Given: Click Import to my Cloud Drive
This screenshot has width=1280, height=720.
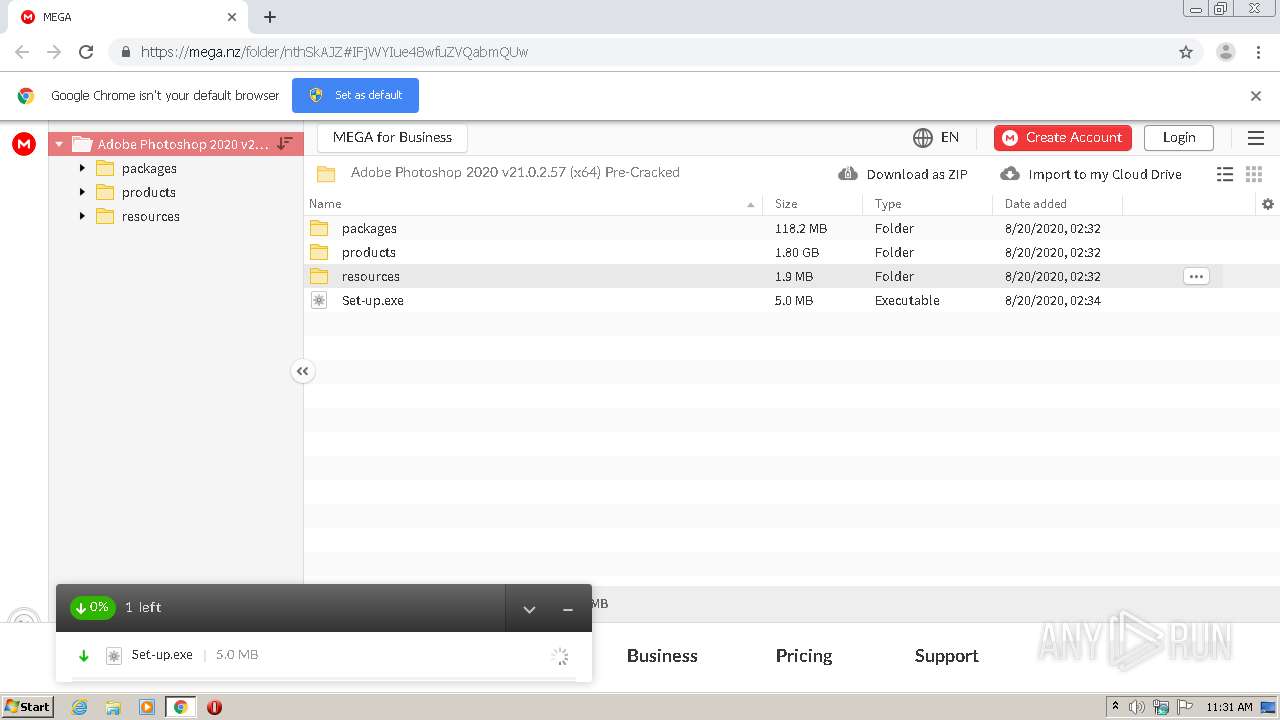Looking at the screenshot, I should [1091, 174].
